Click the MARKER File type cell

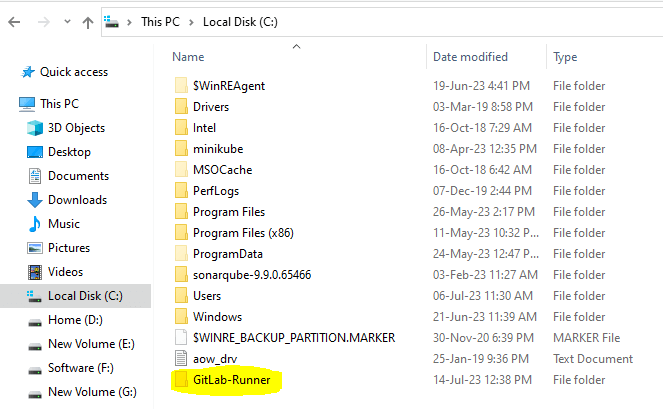[586, 338]
